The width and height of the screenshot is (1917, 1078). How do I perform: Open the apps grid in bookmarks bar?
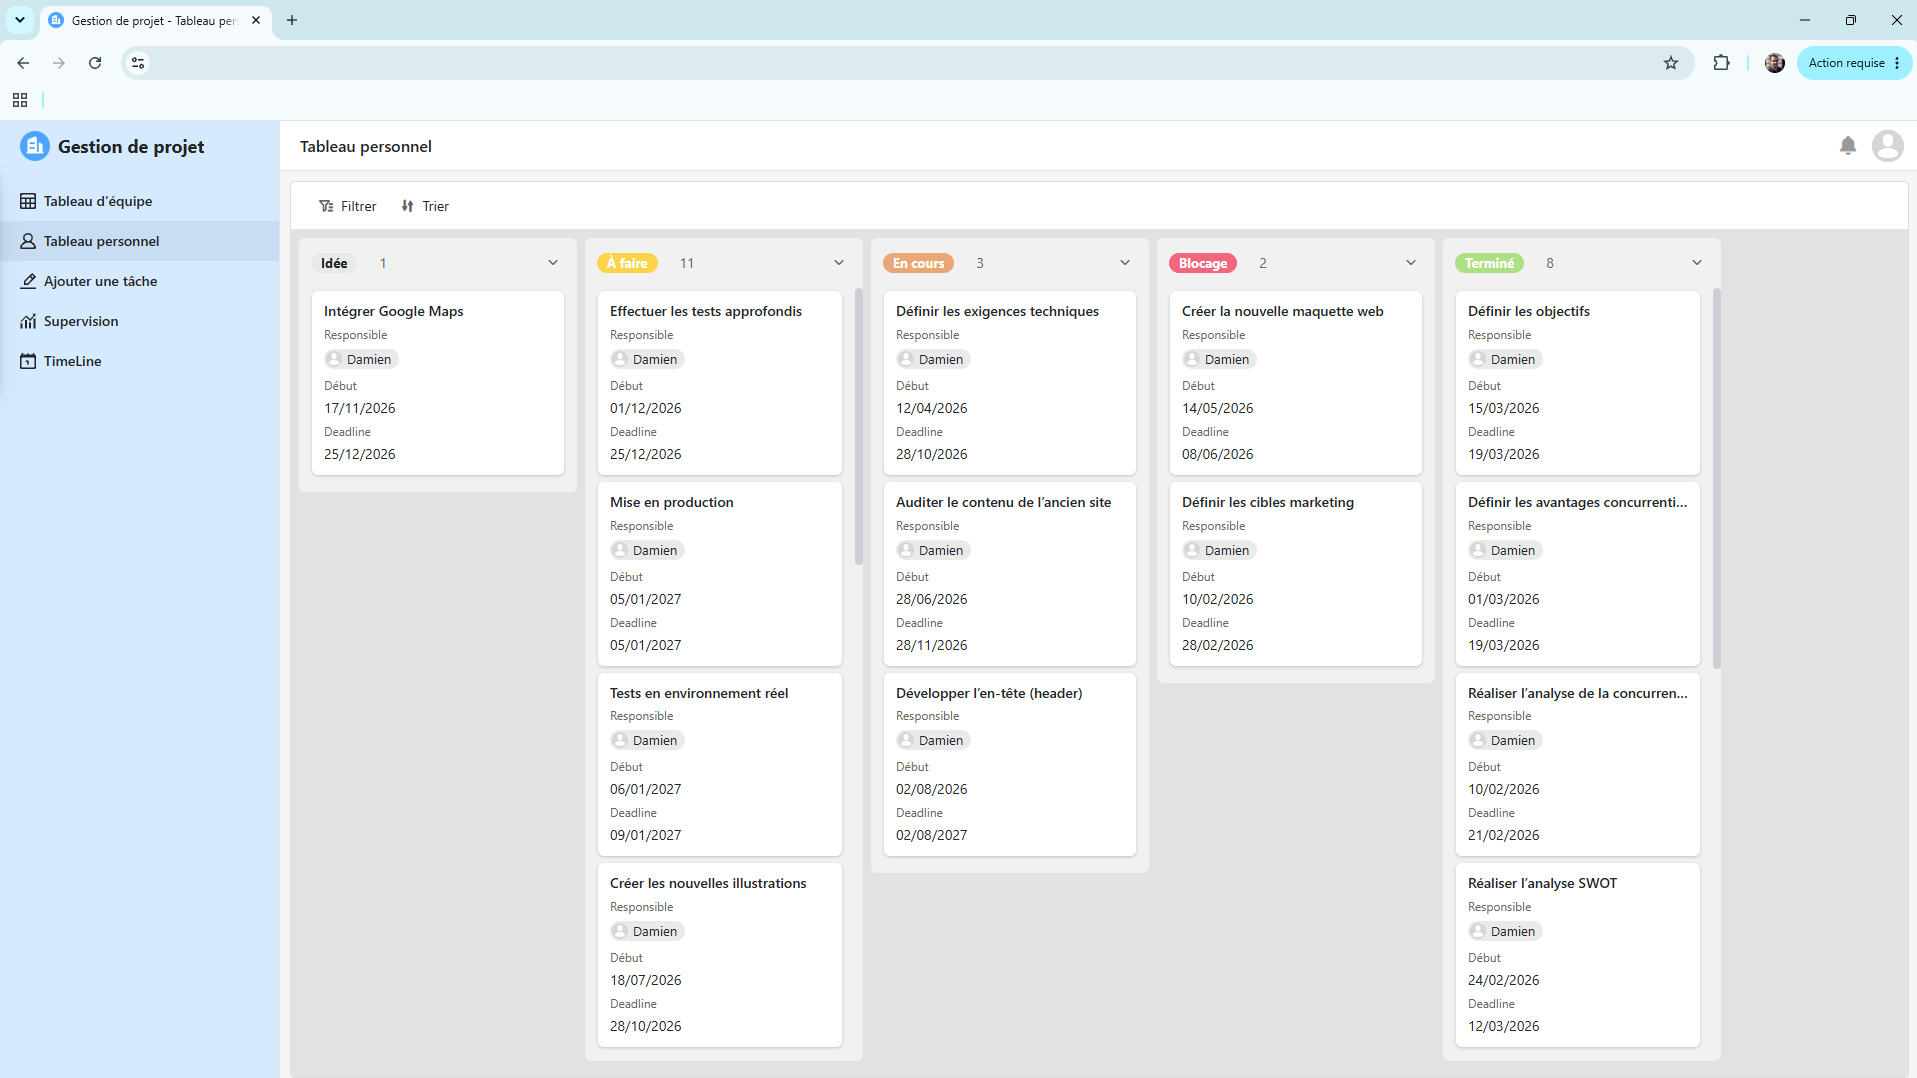click(20, 100)
